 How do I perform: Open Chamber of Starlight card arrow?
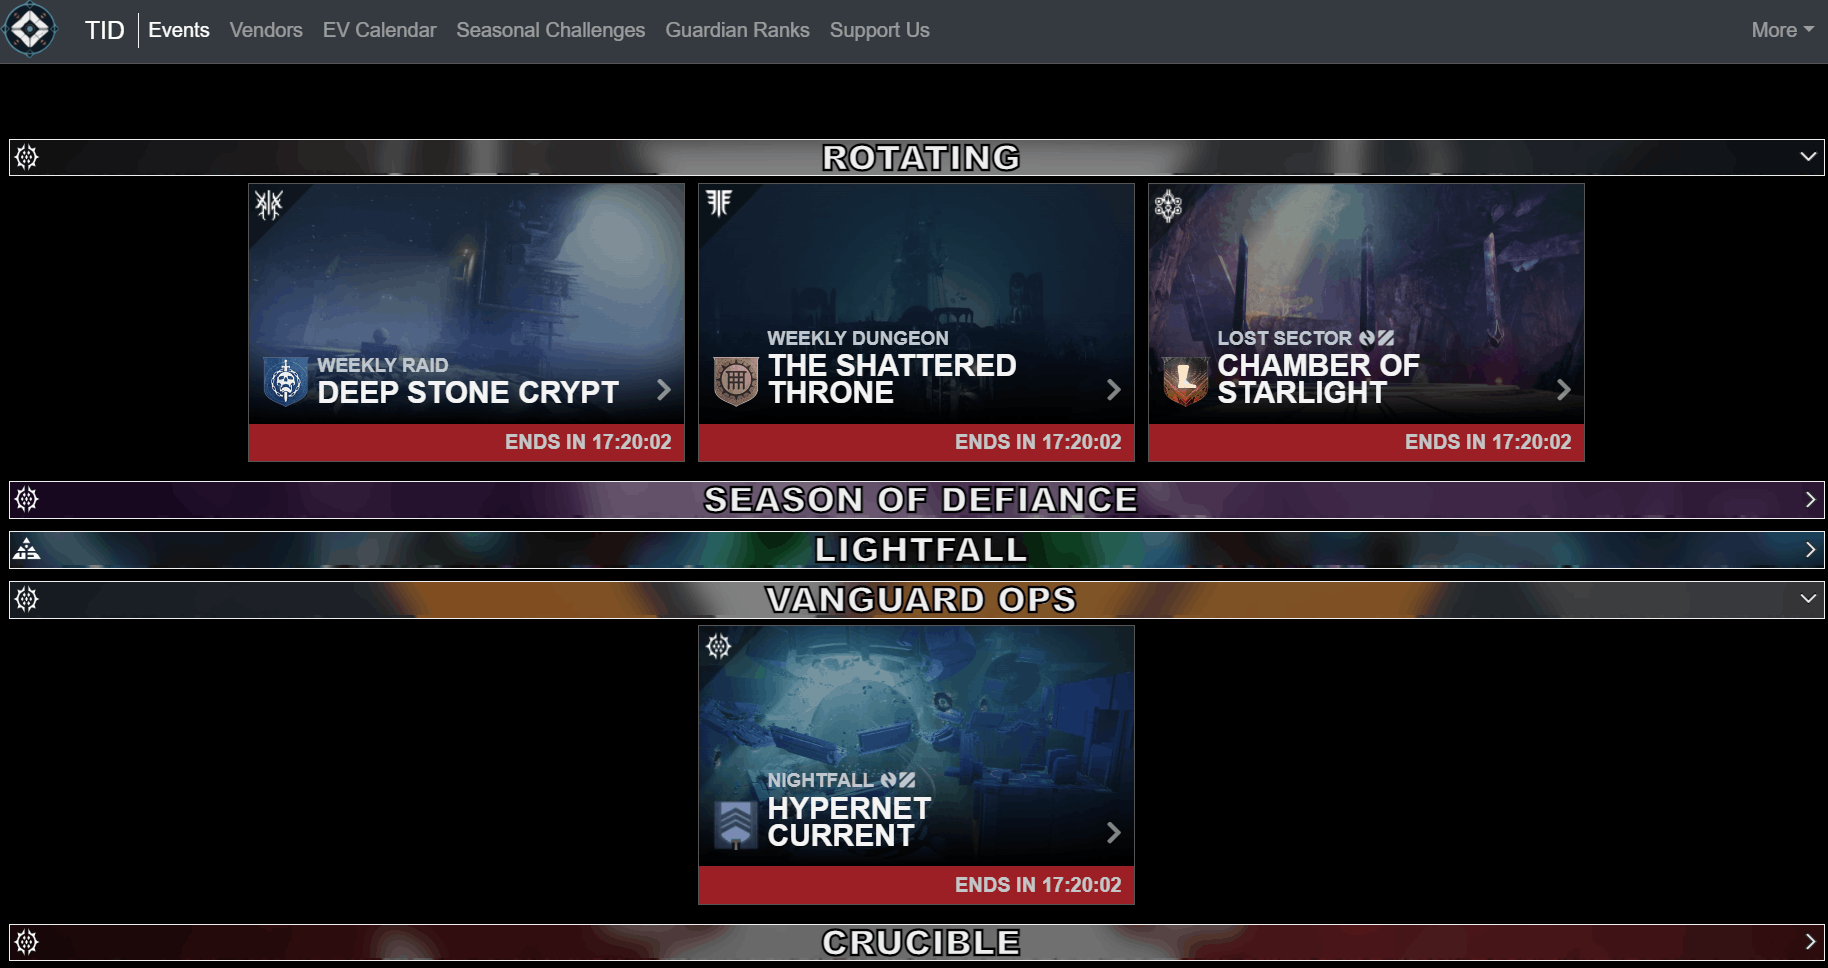tap(1563, 390)
